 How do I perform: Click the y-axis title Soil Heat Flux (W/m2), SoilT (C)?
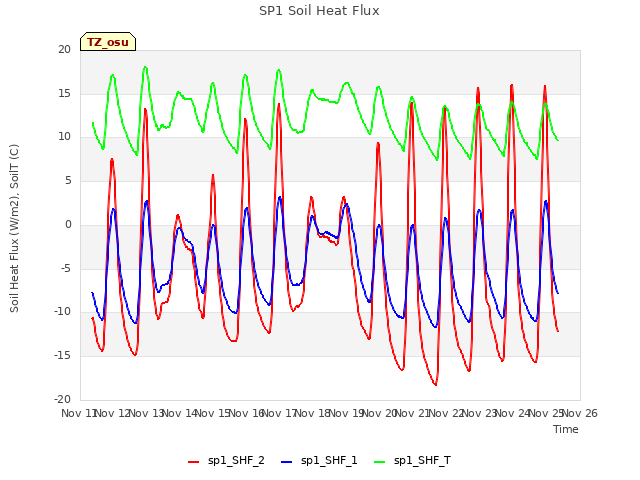14,228
